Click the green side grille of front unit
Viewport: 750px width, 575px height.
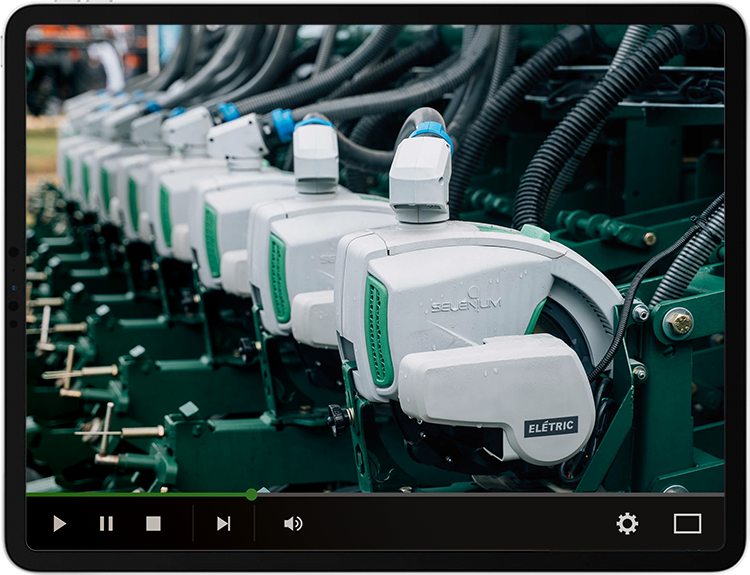378,331
